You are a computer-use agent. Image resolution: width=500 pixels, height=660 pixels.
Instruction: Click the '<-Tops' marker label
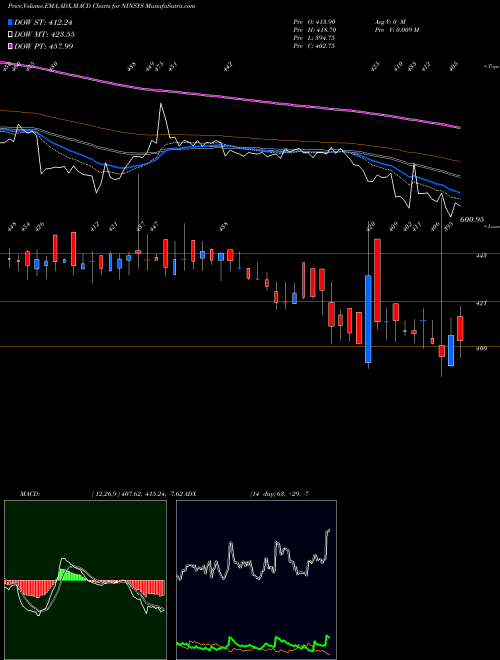point(491,67)
